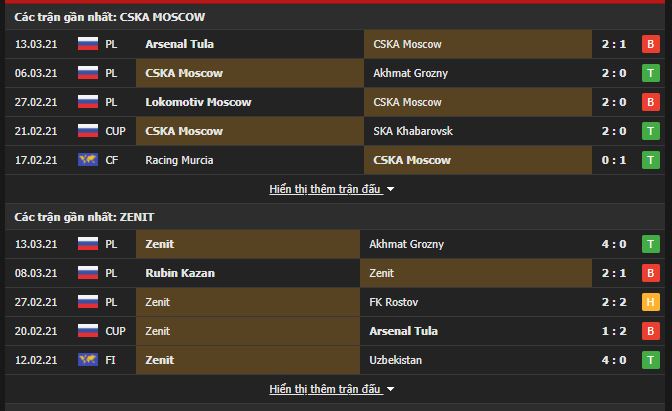
Task: Select CSKA Moscow in SKA Khabarovsk cup match
Action: pyautogui.click(x=184, y=131)
